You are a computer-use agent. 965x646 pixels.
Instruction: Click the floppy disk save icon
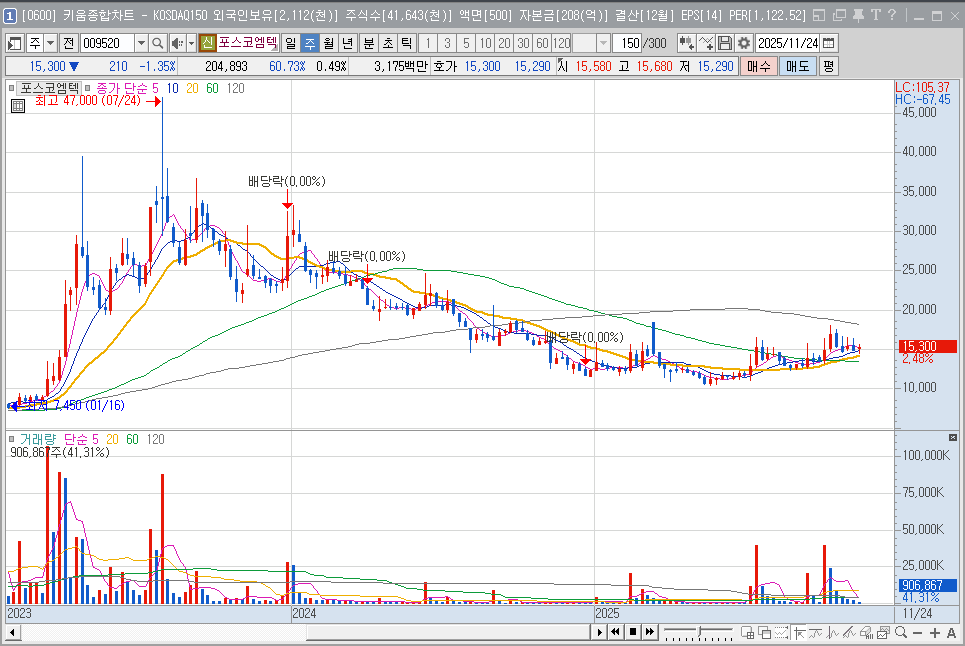pyautogui.click(x=726, y=43)
